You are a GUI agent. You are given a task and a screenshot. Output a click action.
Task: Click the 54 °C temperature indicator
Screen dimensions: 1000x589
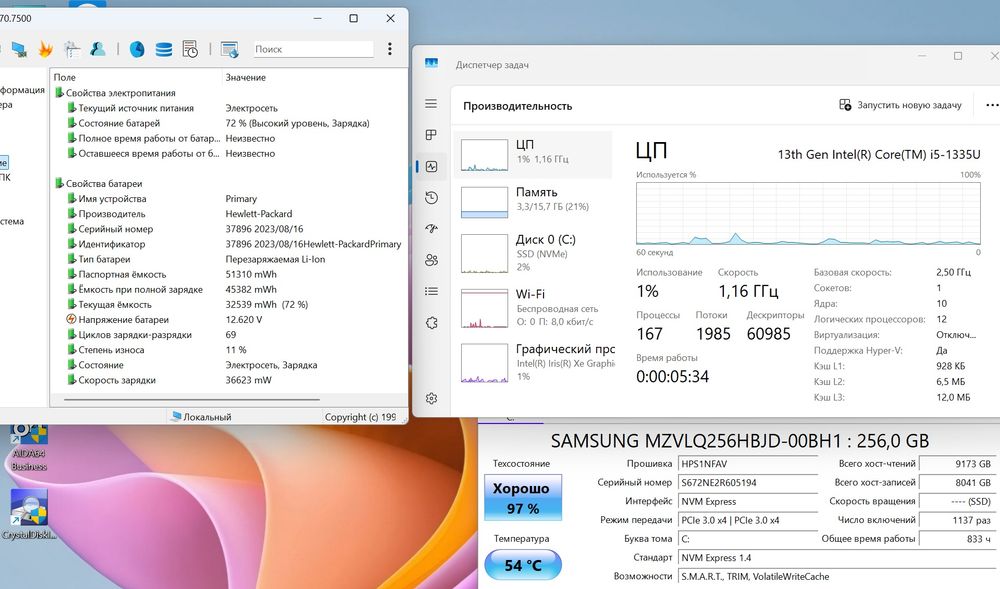pos(523,565)
